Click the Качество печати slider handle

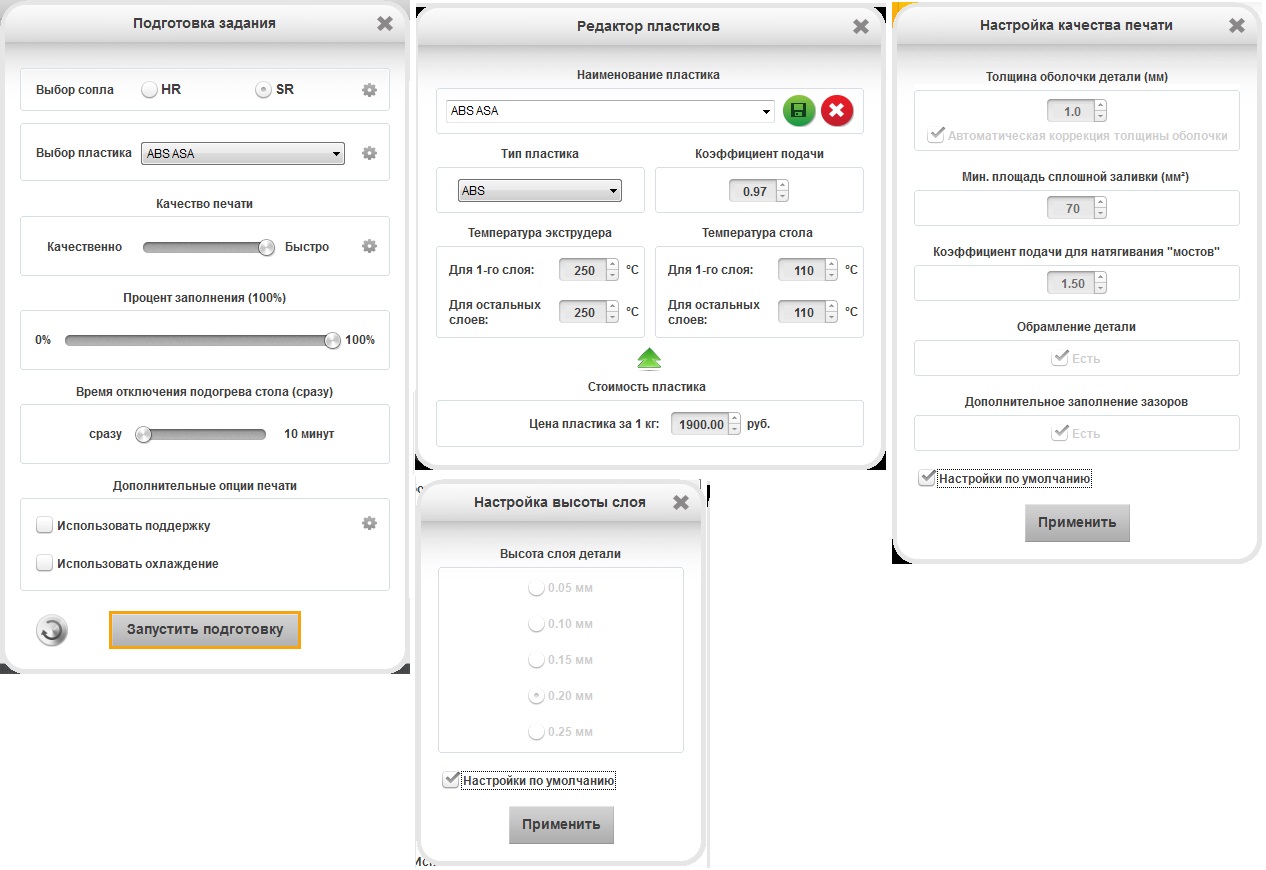(x=266, y=247)
